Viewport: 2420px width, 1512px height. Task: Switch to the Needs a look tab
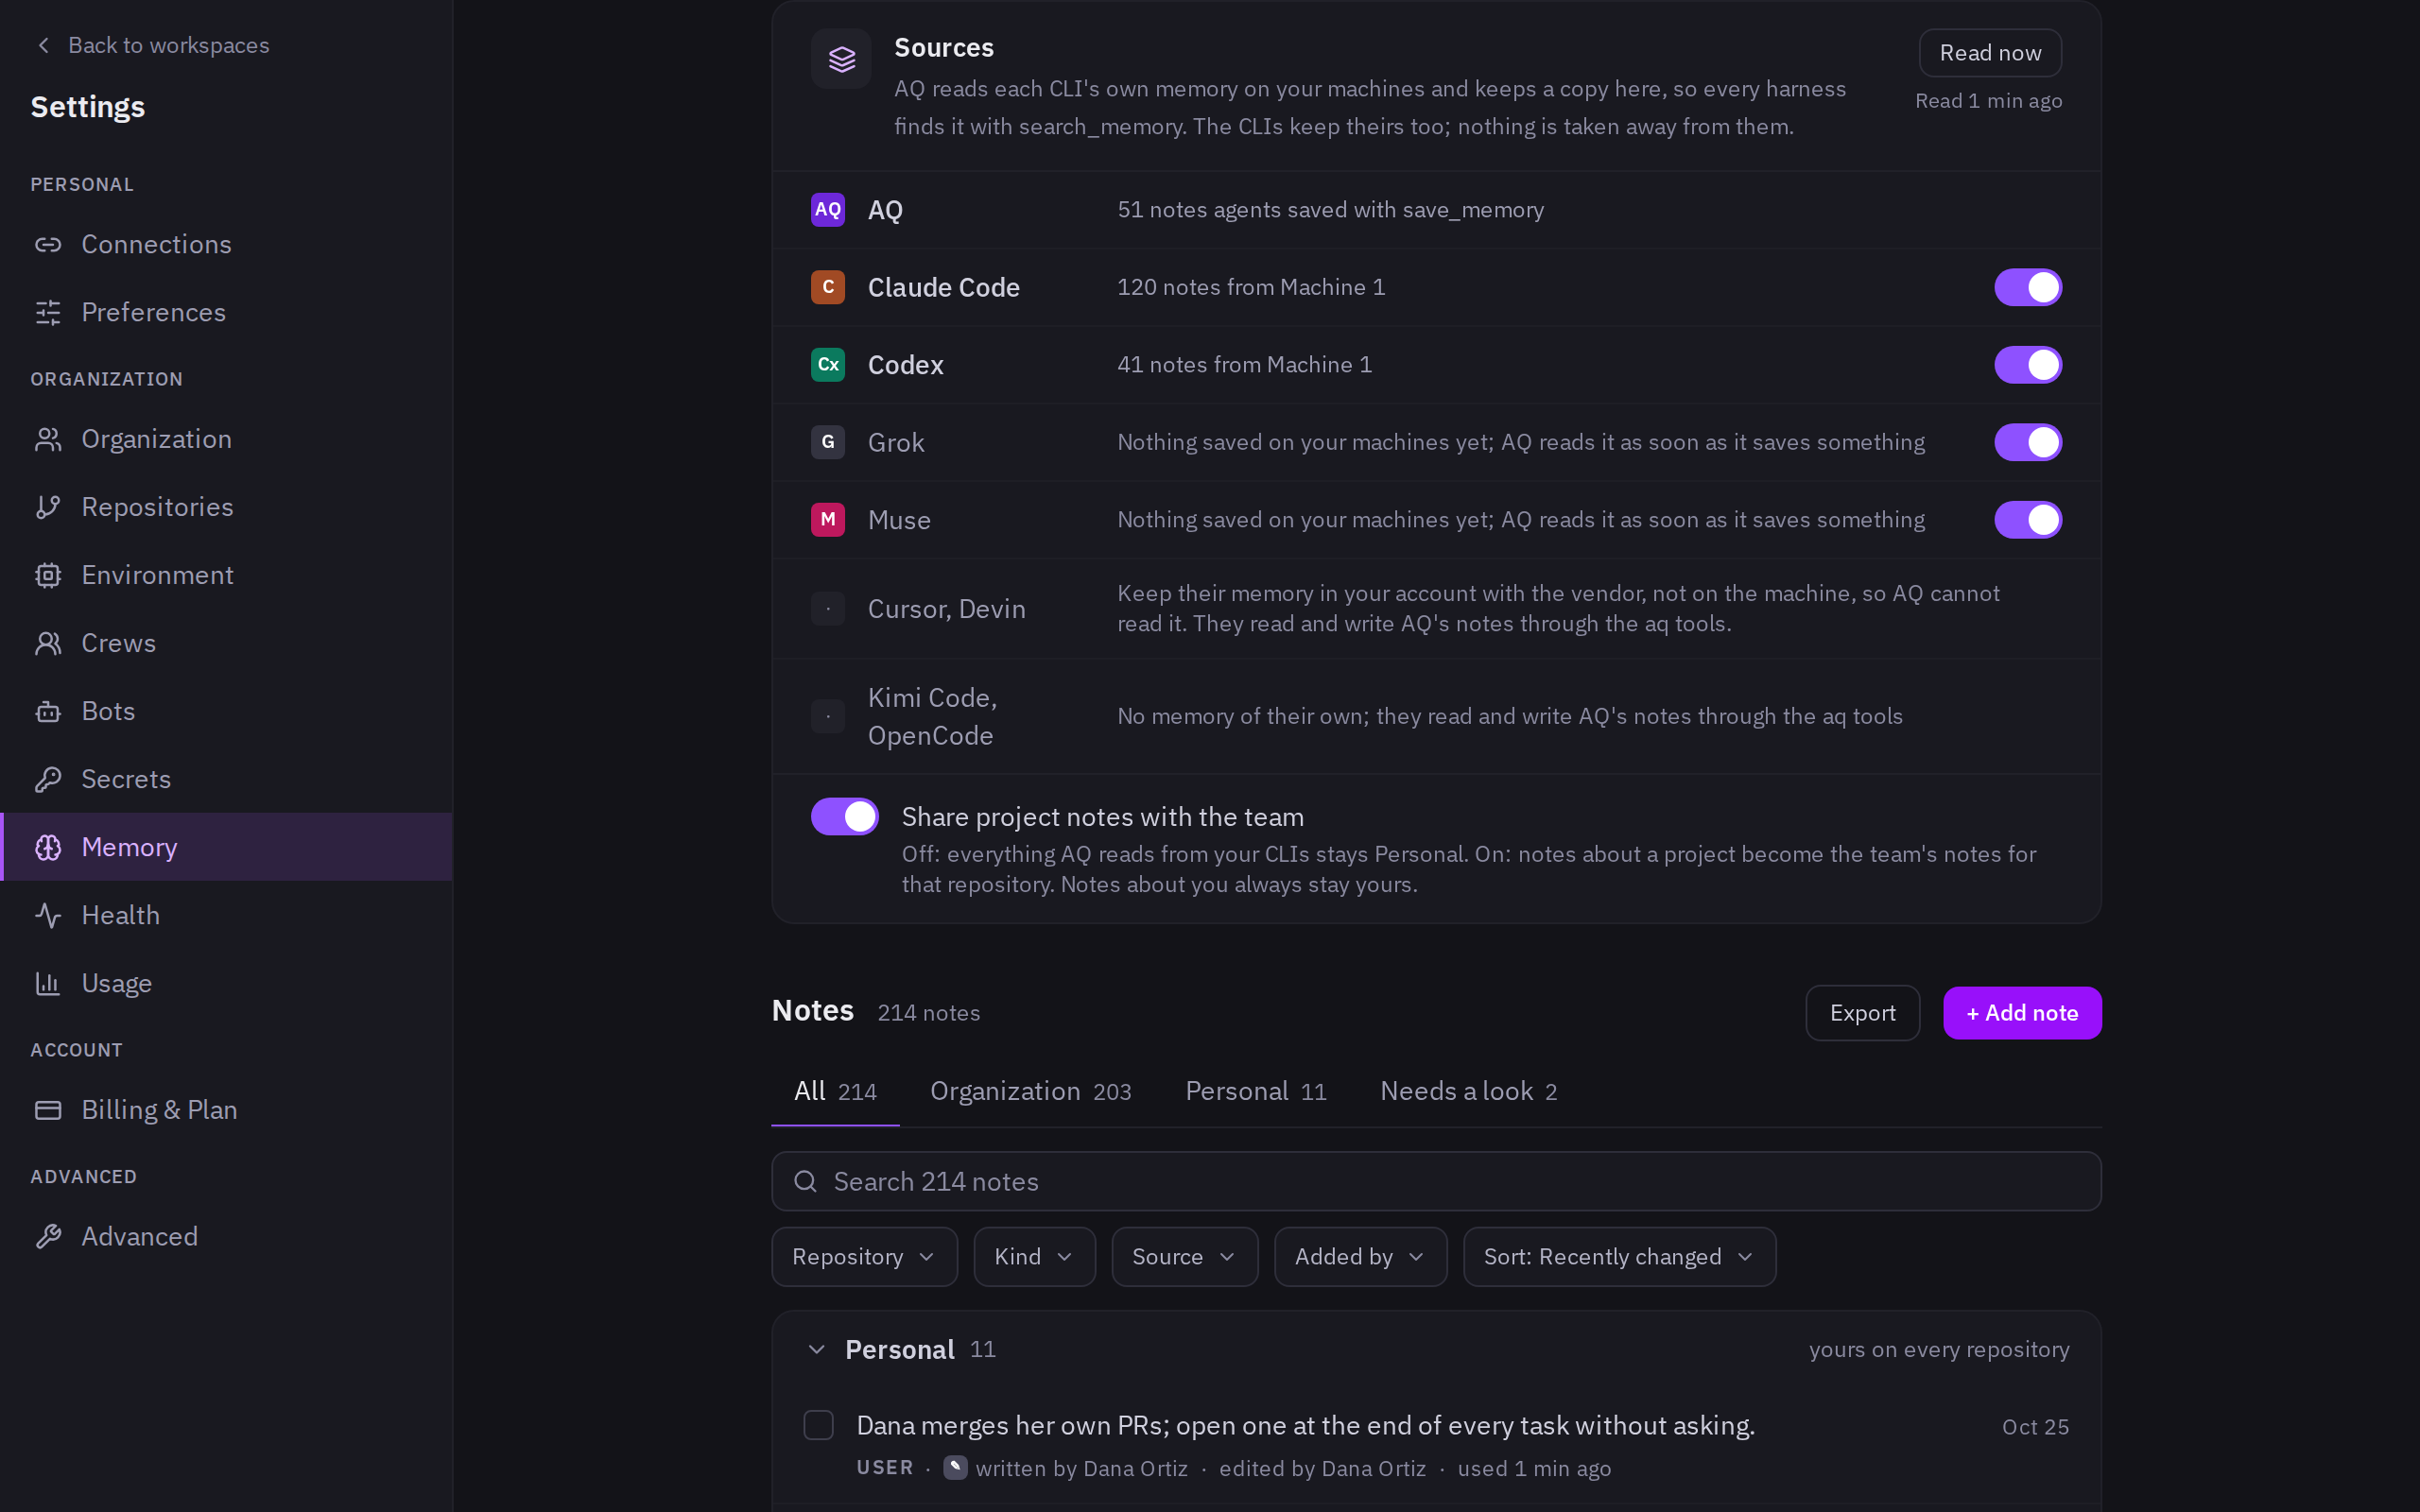tap(1468, 1091)
